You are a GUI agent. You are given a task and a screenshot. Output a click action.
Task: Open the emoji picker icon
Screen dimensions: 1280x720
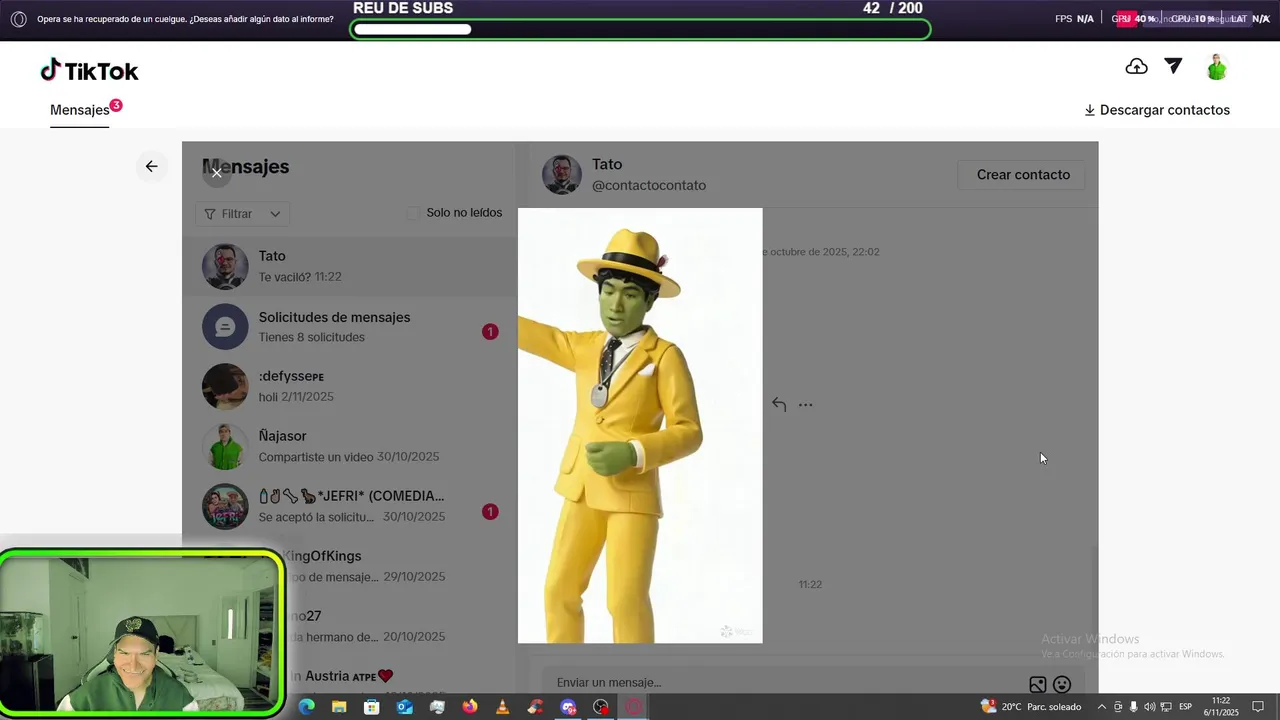(1062, 685)
